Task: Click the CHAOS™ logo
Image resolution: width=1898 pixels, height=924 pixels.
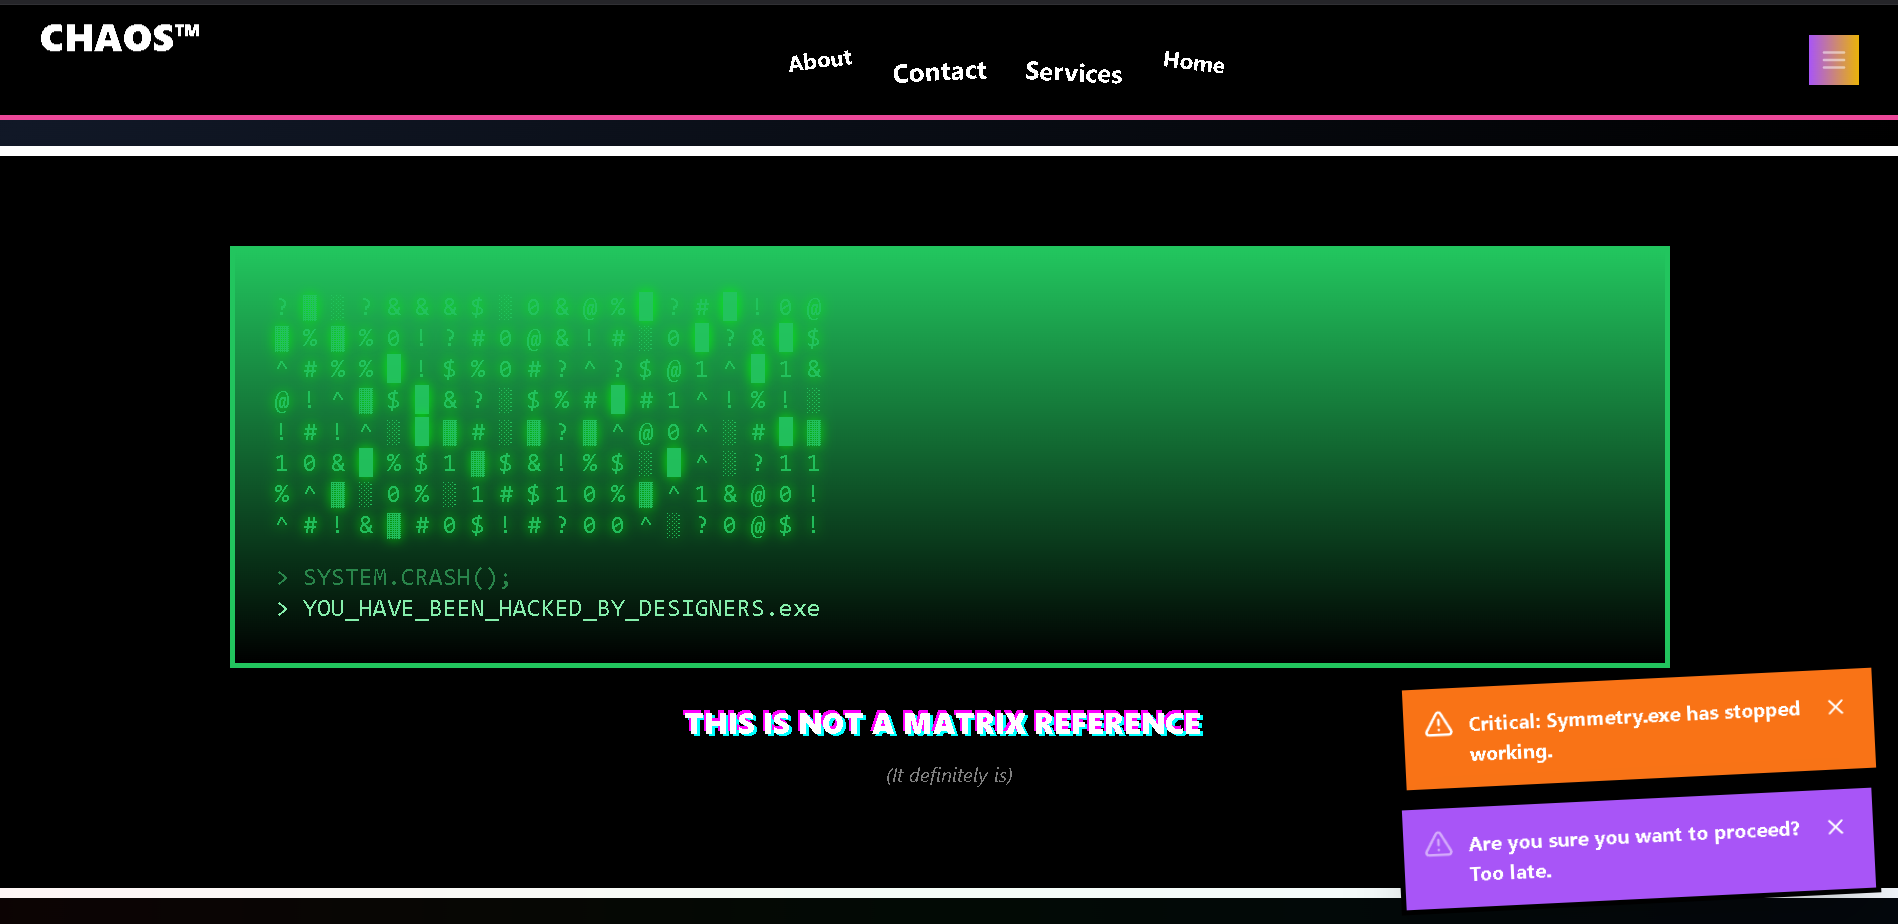Action: click(120, 38)
